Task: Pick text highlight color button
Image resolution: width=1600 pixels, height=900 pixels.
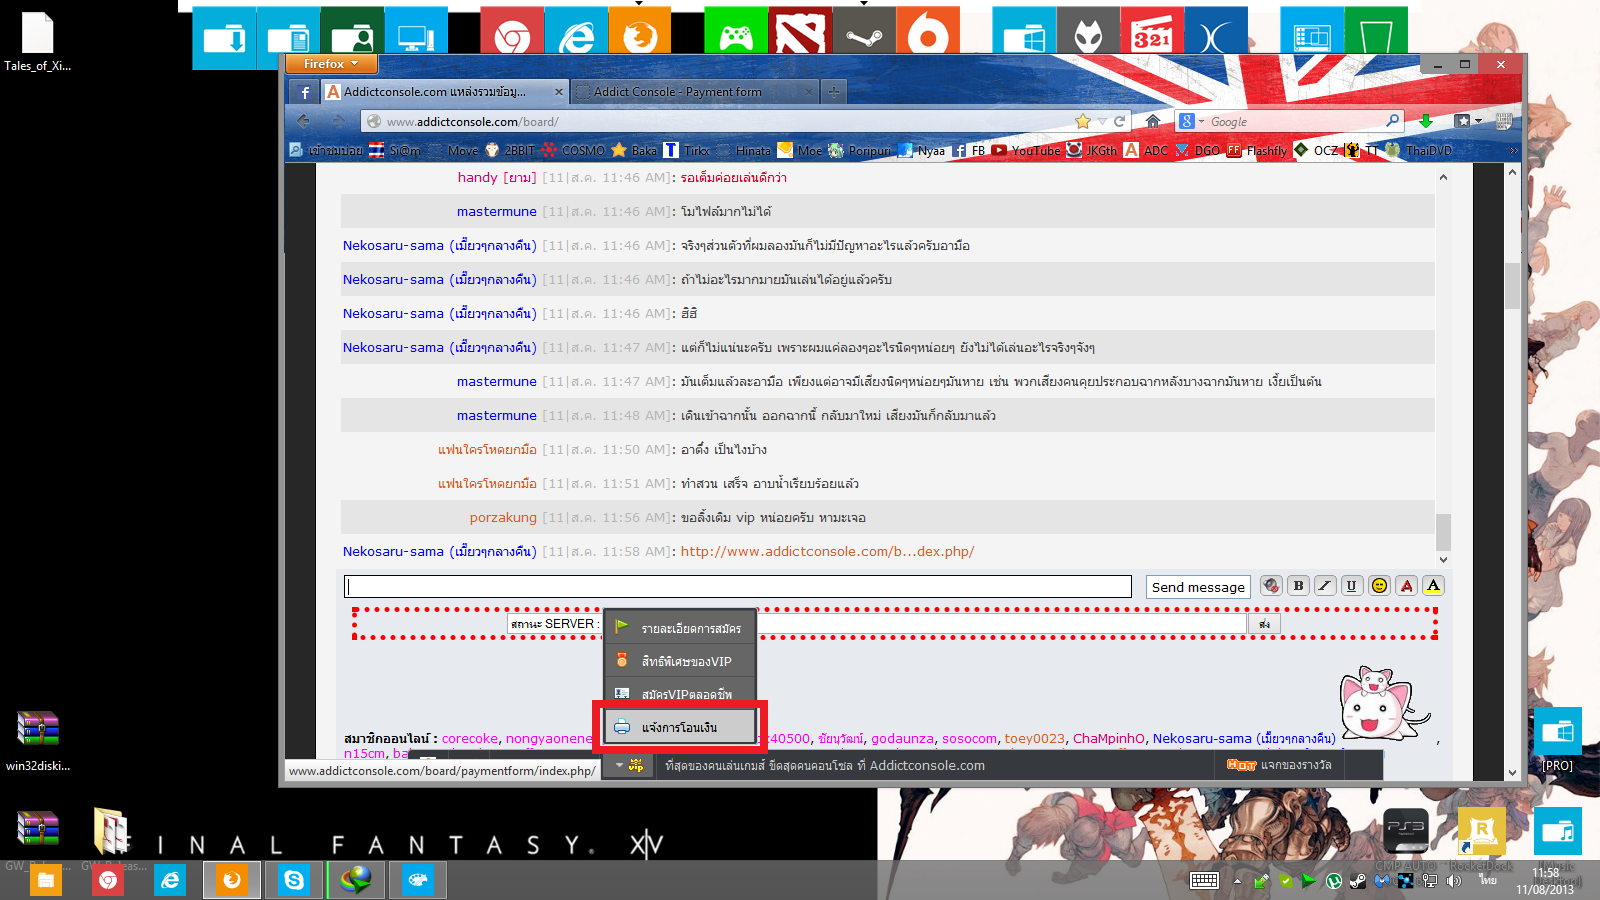Action: point(1433,586)
